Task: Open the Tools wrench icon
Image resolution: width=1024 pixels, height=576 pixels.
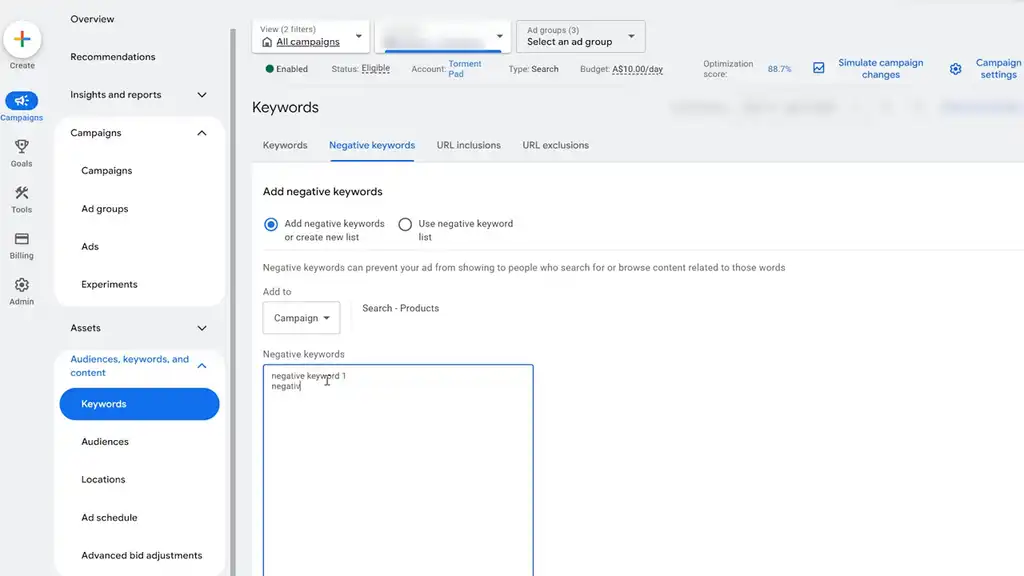Action: (x=22, y=193)
